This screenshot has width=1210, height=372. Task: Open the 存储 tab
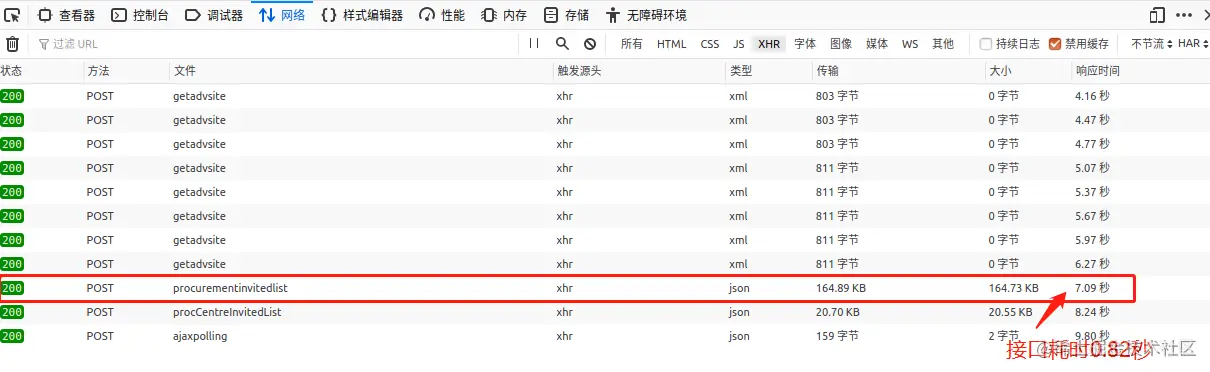pos(566,15)
